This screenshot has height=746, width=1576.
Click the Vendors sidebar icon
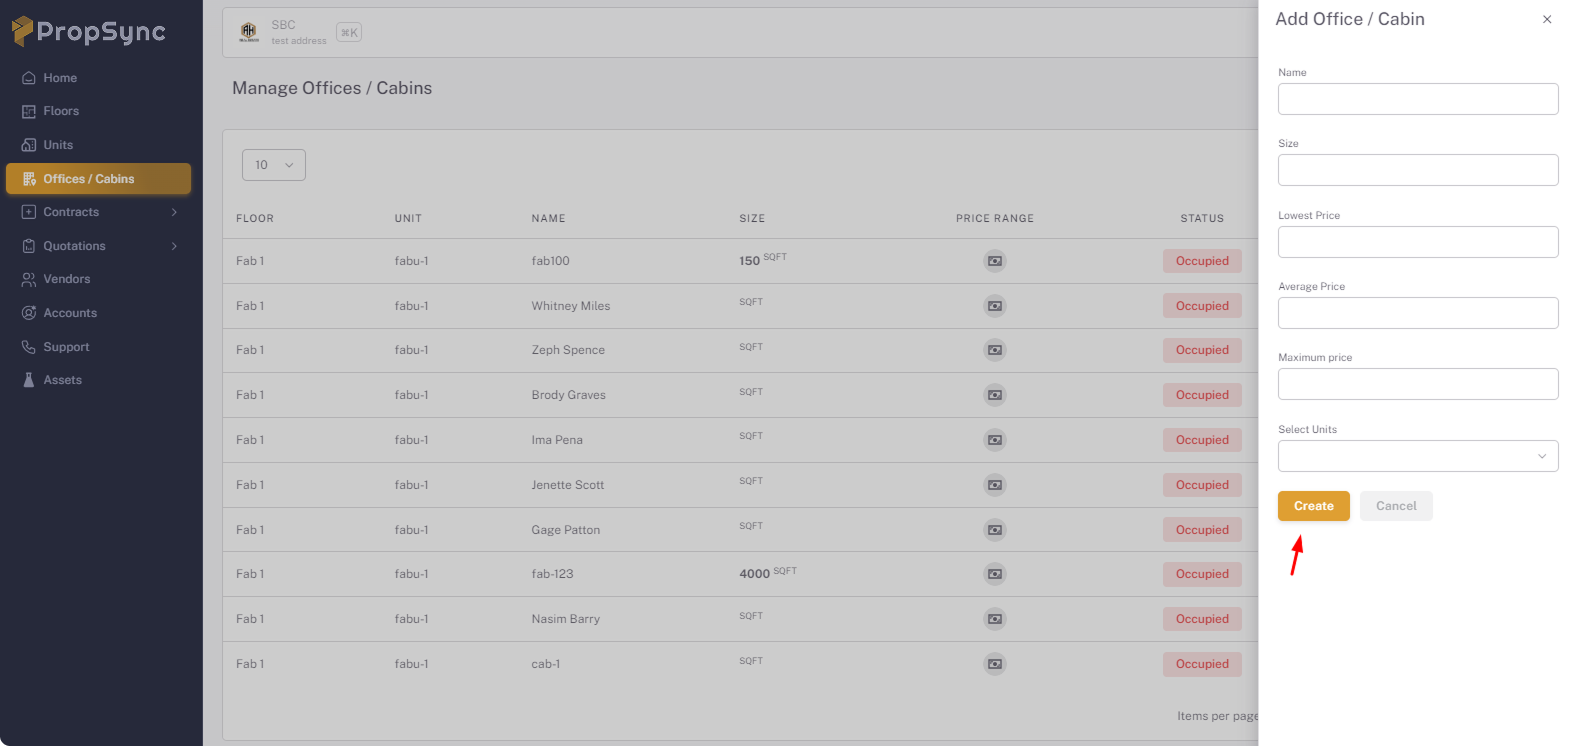[x=29, y=279]
